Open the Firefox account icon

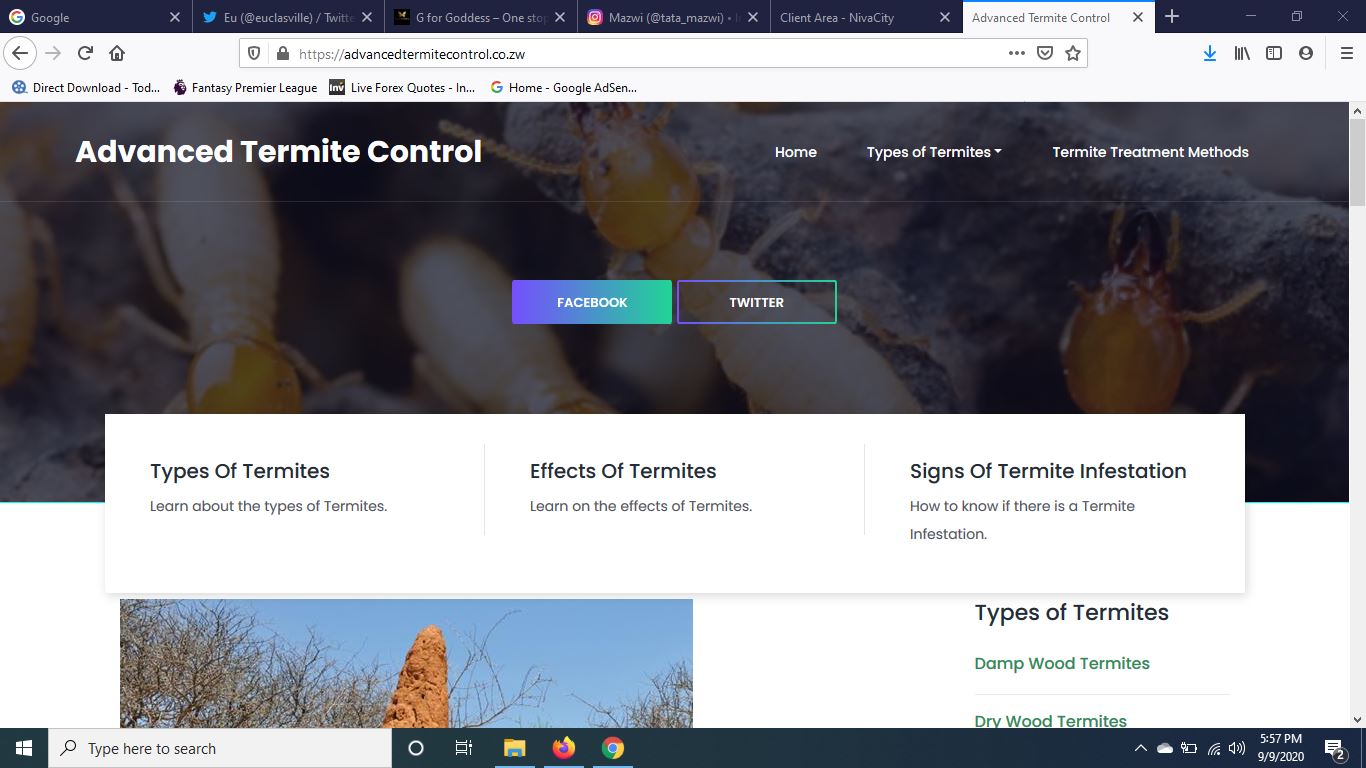[1305, 53]
